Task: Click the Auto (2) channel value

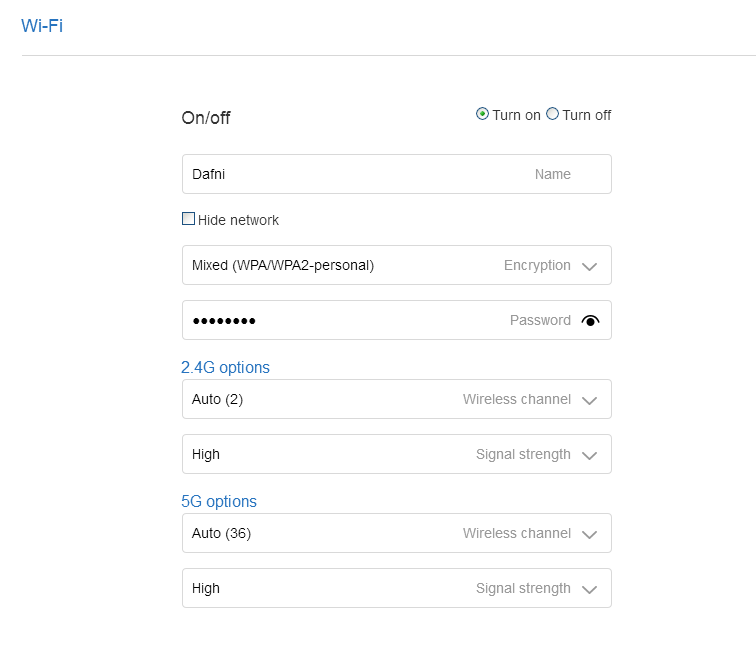Action: (x=218, y=399)
